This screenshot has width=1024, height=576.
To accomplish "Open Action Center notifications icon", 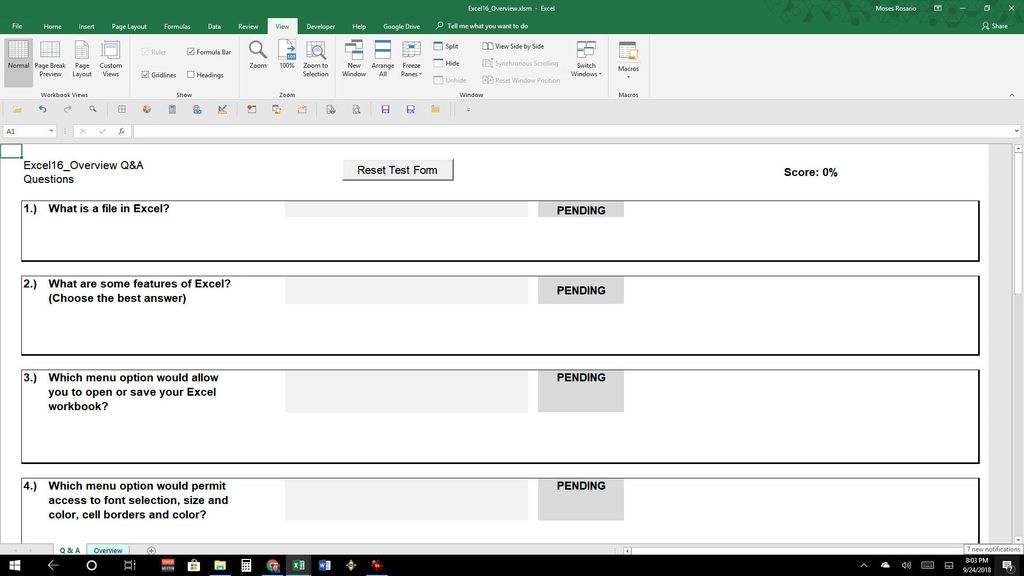I will coord(1008,566).
